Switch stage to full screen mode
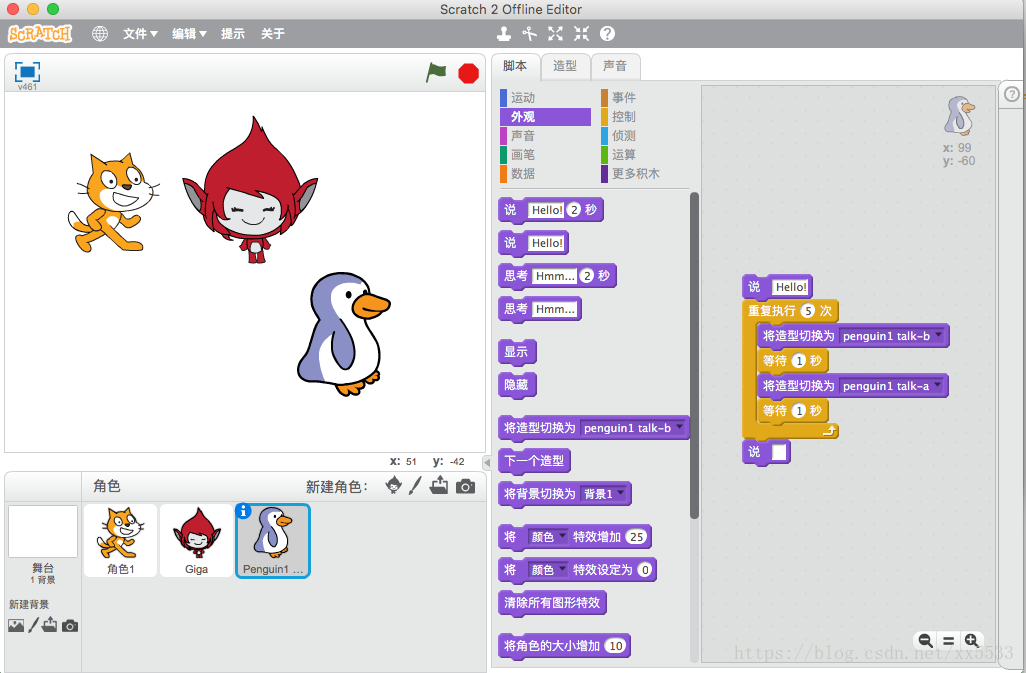Viewport: 1026px width, 673px height. 27,72
